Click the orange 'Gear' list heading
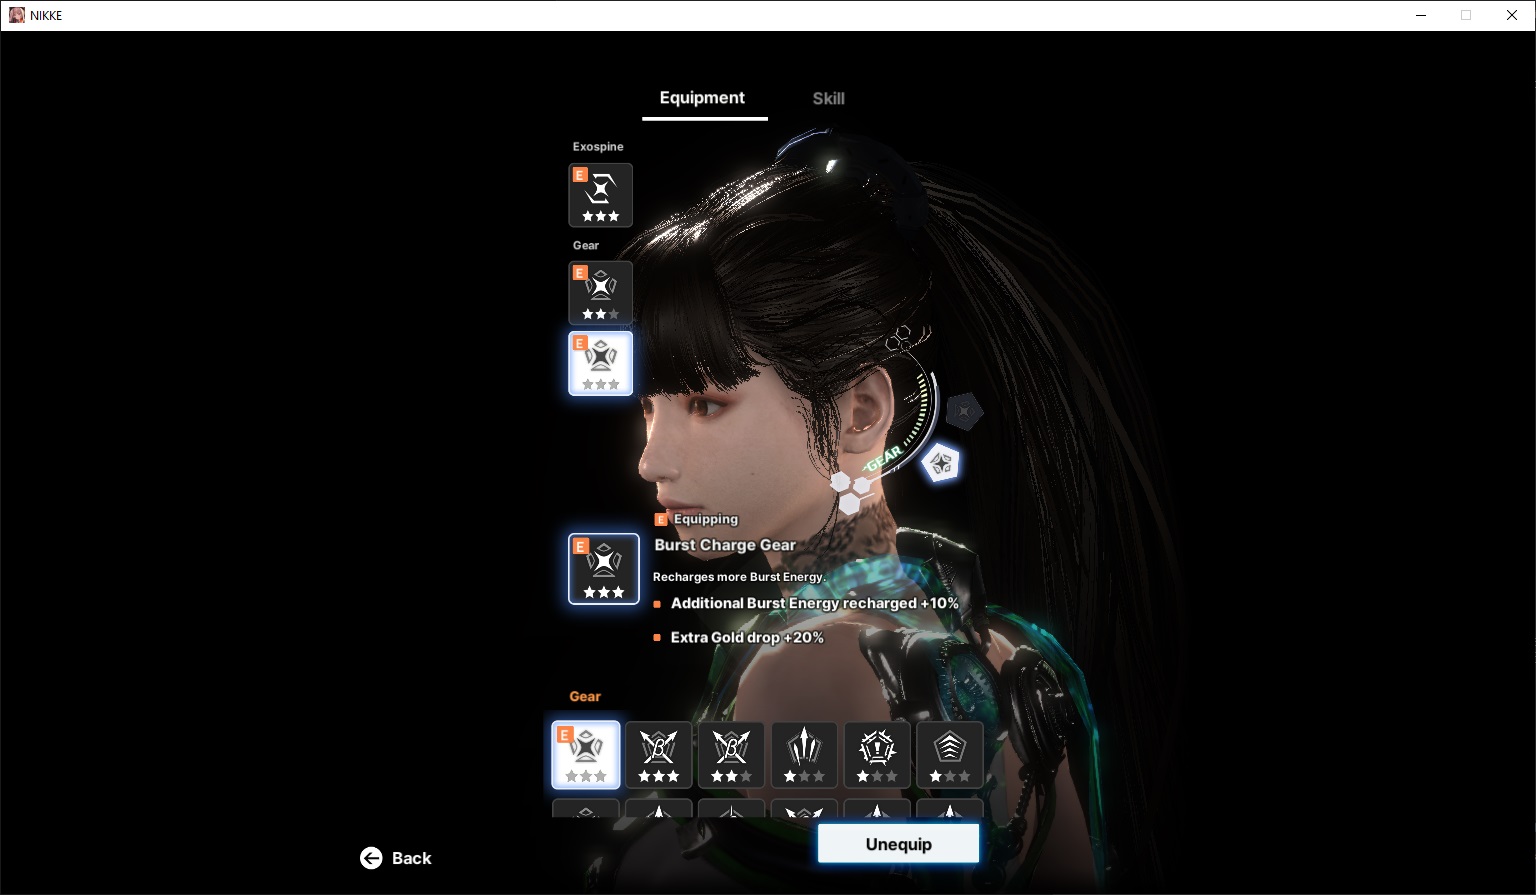 point(585,696)
